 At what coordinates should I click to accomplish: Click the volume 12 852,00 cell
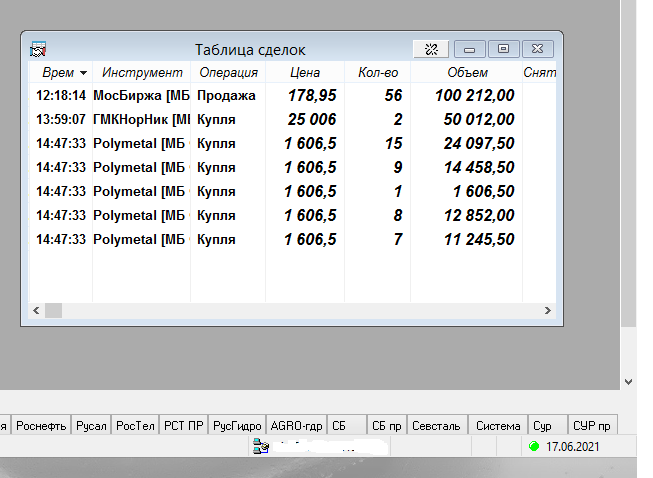[x=467, y=215]
